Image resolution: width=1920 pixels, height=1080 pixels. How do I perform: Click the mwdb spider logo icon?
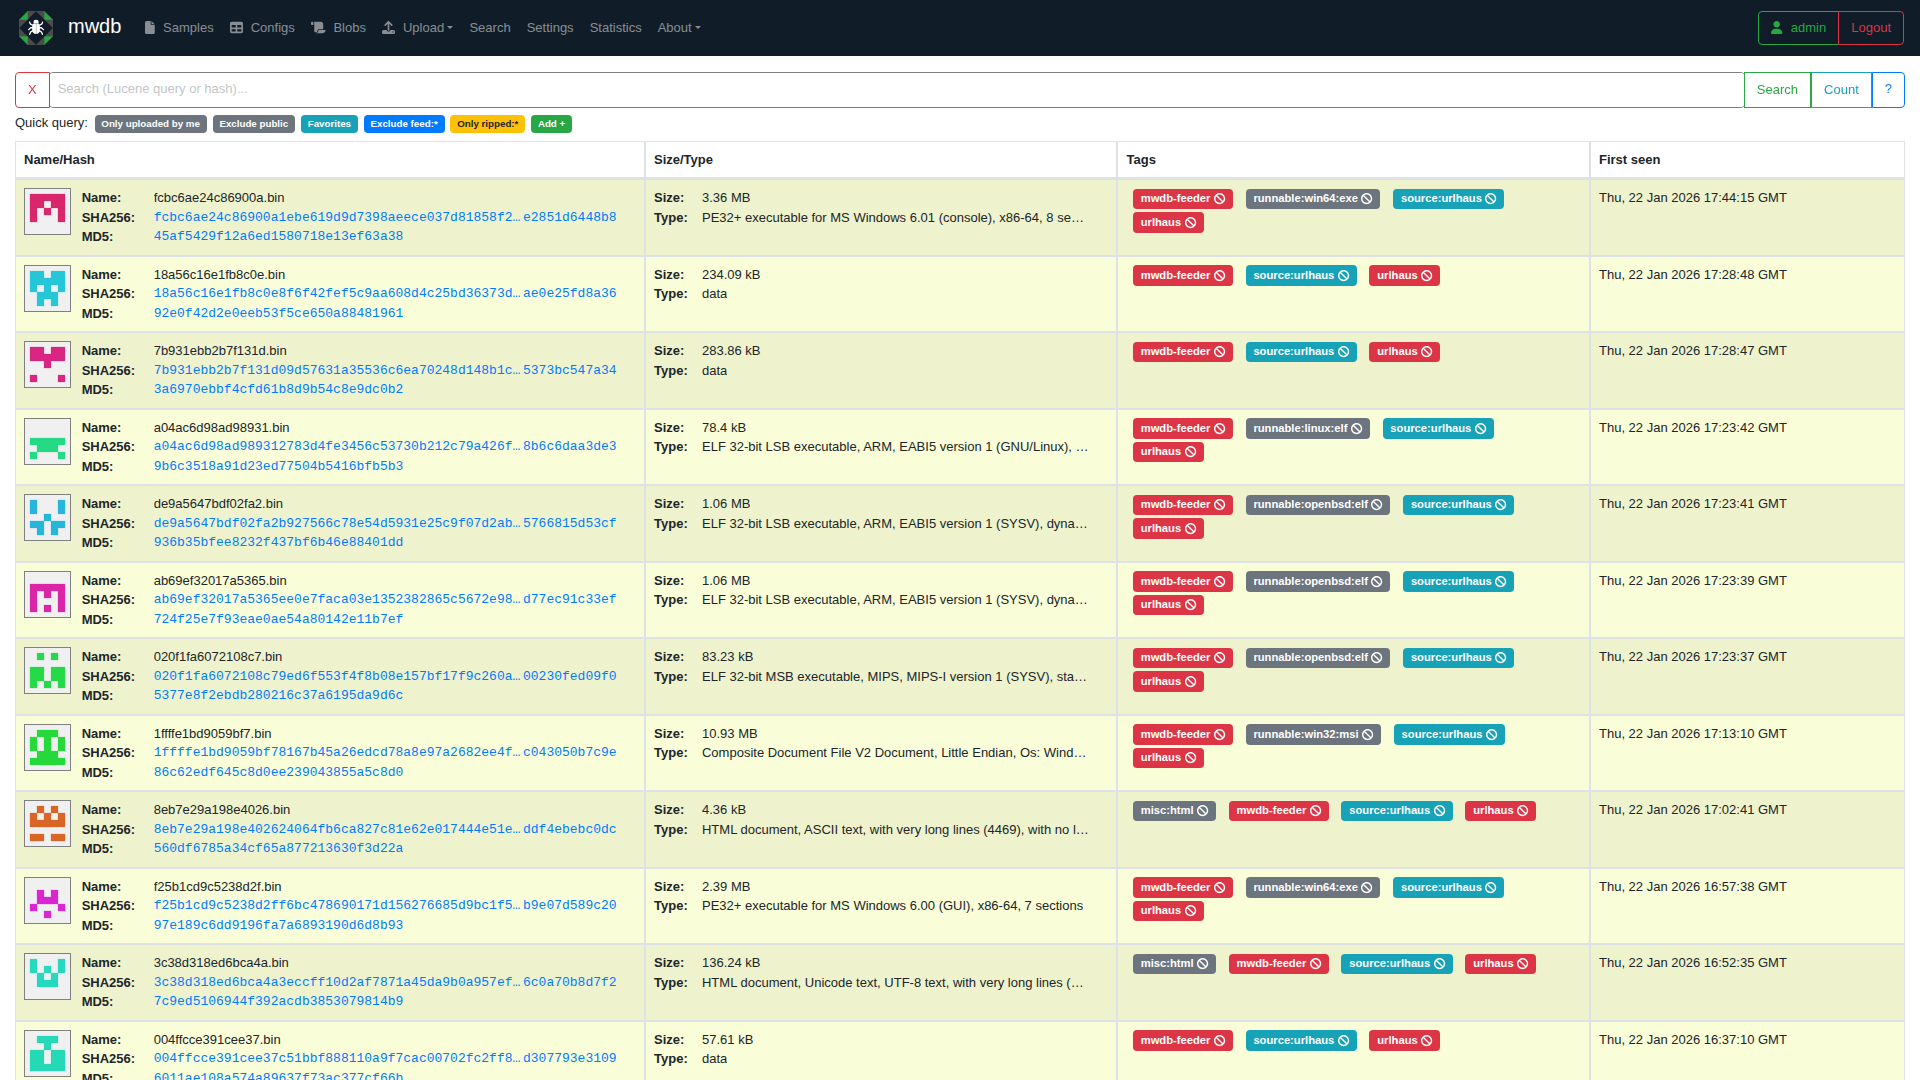[x=35, y=27]
